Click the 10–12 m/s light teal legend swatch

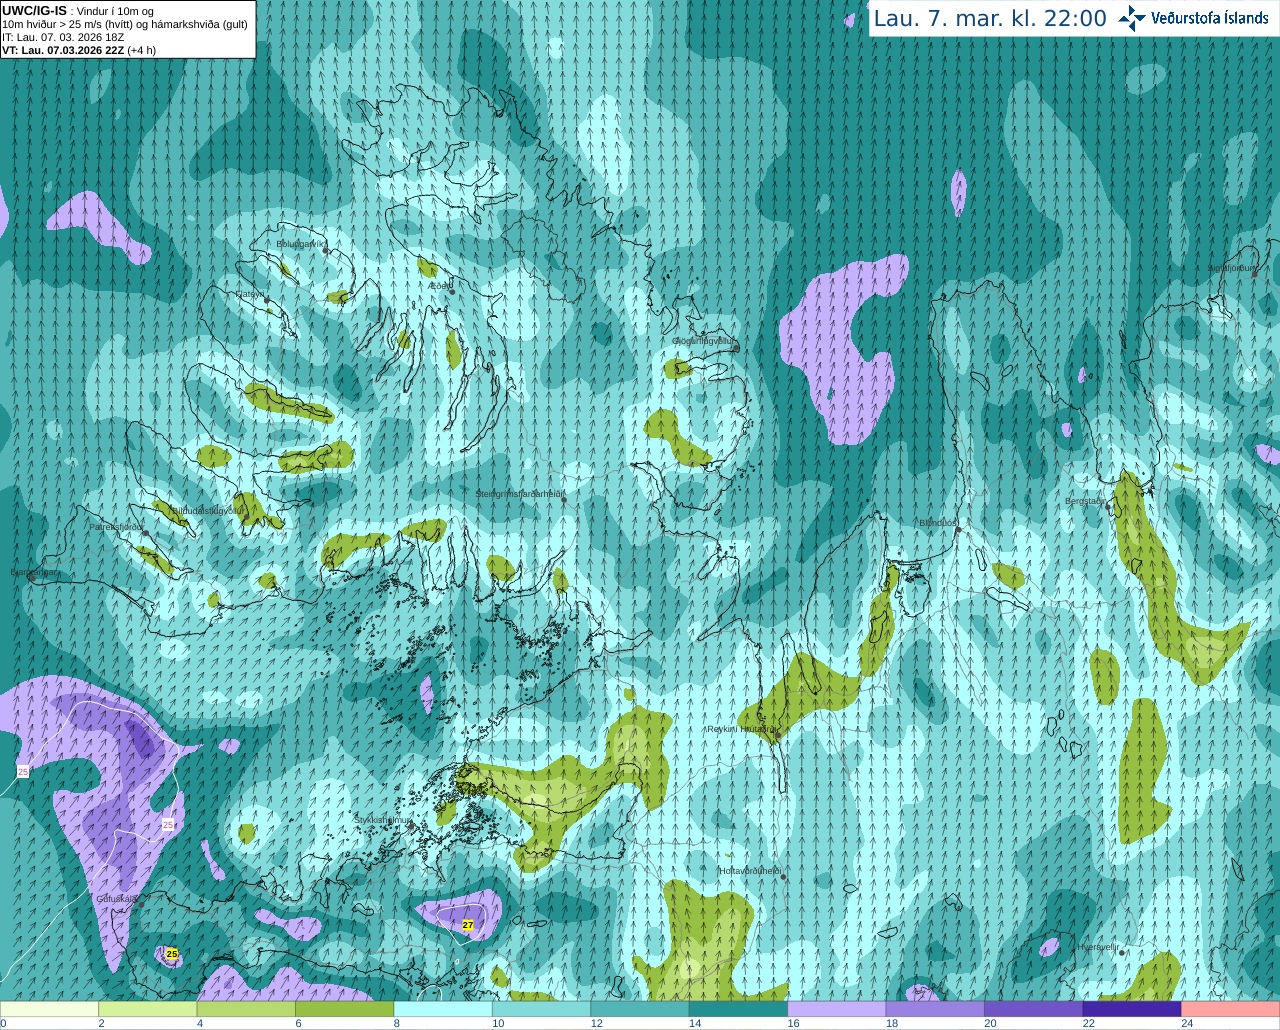542,1009
